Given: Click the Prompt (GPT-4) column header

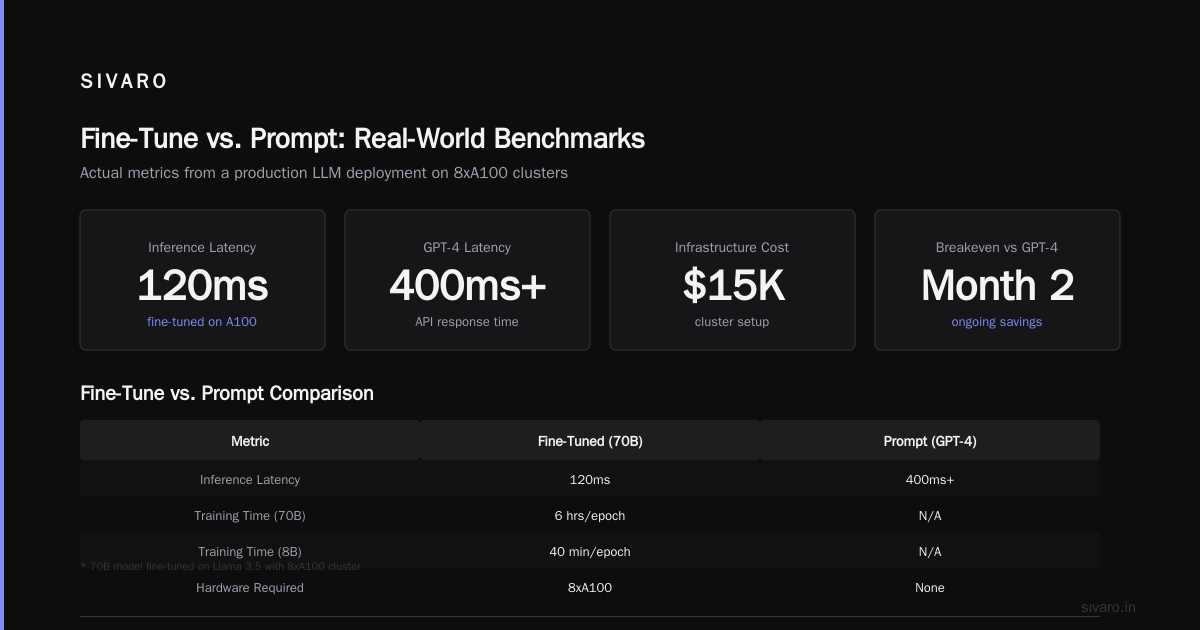Looking at the screenshot, I should coord(930,440).
